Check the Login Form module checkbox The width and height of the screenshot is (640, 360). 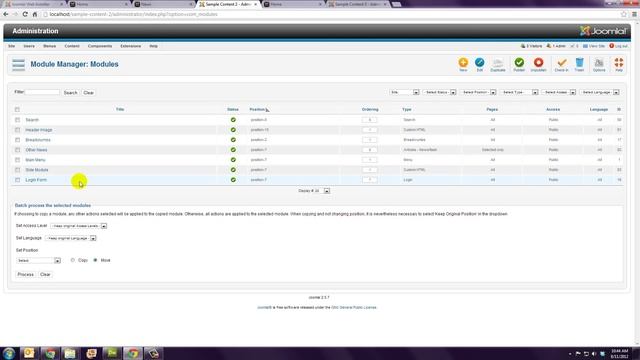(17, 180)
